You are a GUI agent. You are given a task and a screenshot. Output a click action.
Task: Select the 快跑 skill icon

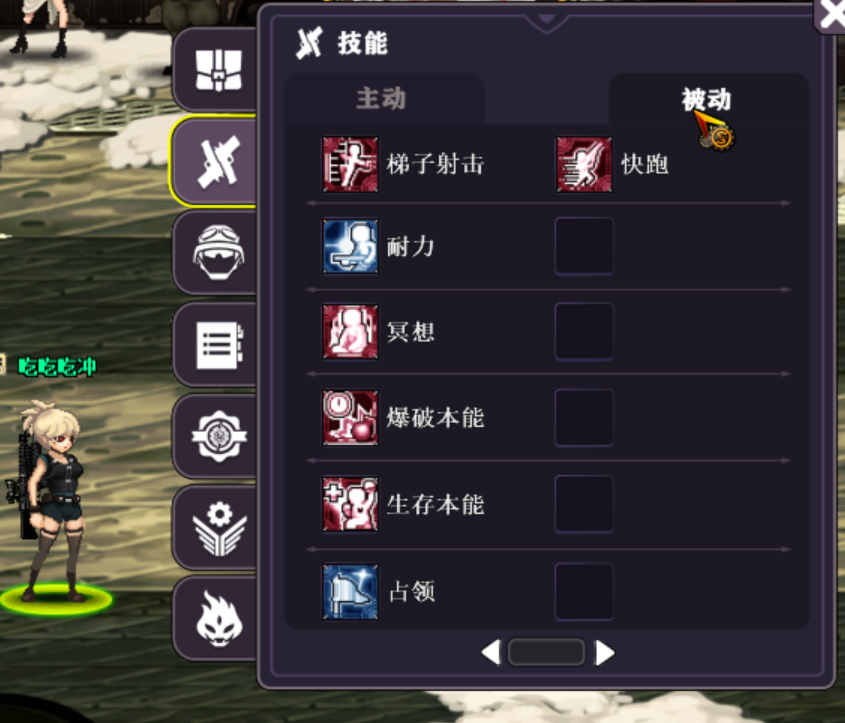[x=584, y=164]
